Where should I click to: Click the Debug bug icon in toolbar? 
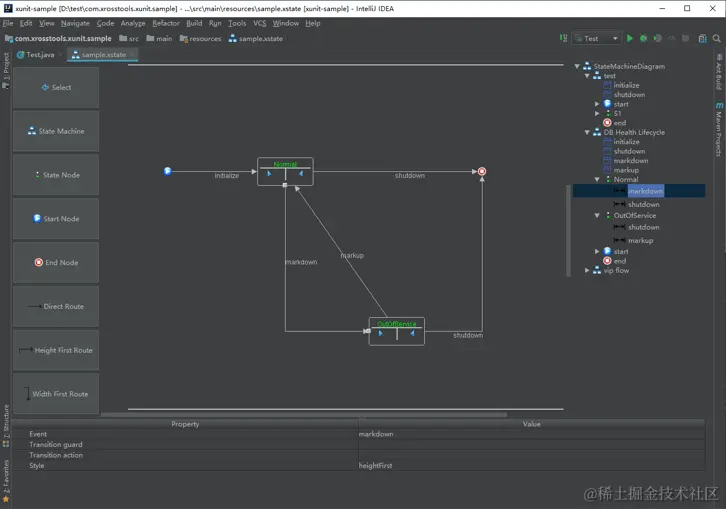(x=644, y=38)
